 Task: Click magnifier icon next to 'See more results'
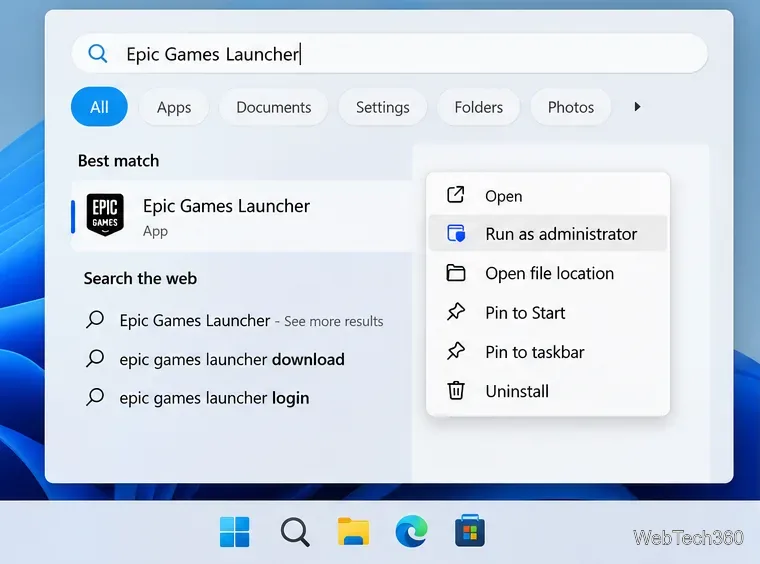pyautogui.click(x=95, y=320)
